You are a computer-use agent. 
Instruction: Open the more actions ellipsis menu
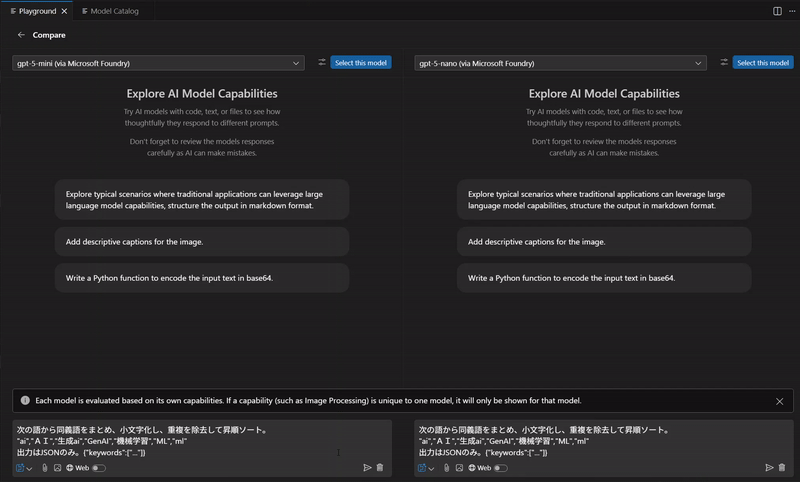(x=792, y=11)
